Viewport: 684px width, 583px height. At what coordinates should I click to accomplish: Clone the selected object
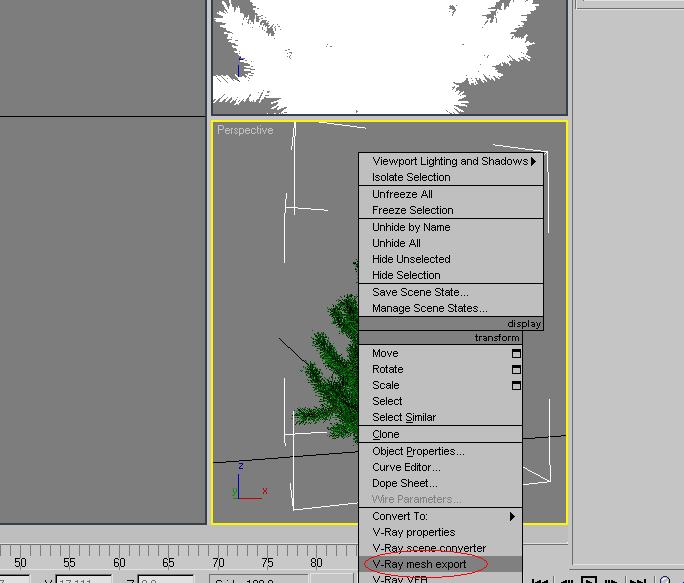pyautogui.click(x=386, y=434)
